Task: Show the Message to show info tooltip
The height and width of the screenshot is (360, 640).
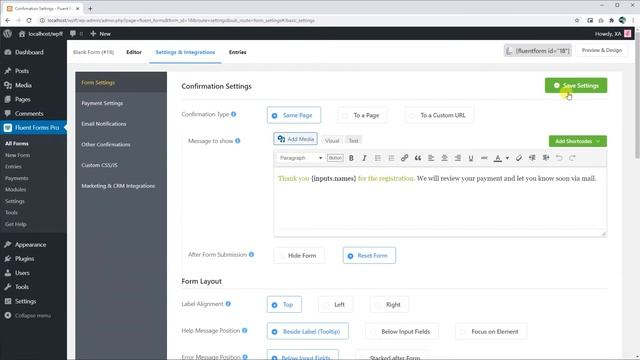Action: pyautogui.click(x=238, y=141)
